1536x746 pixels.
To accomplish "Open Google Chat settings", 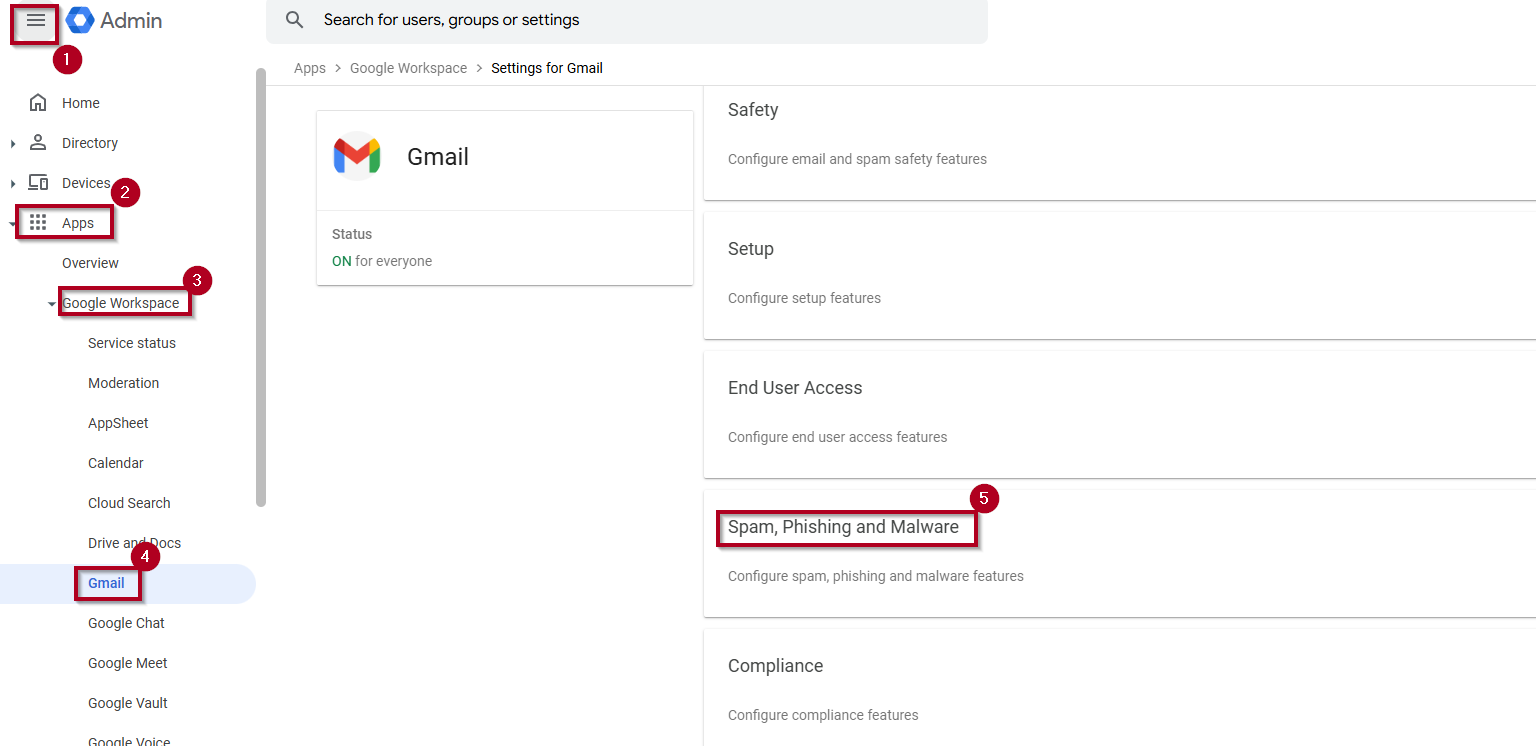I will click(126, 623).
